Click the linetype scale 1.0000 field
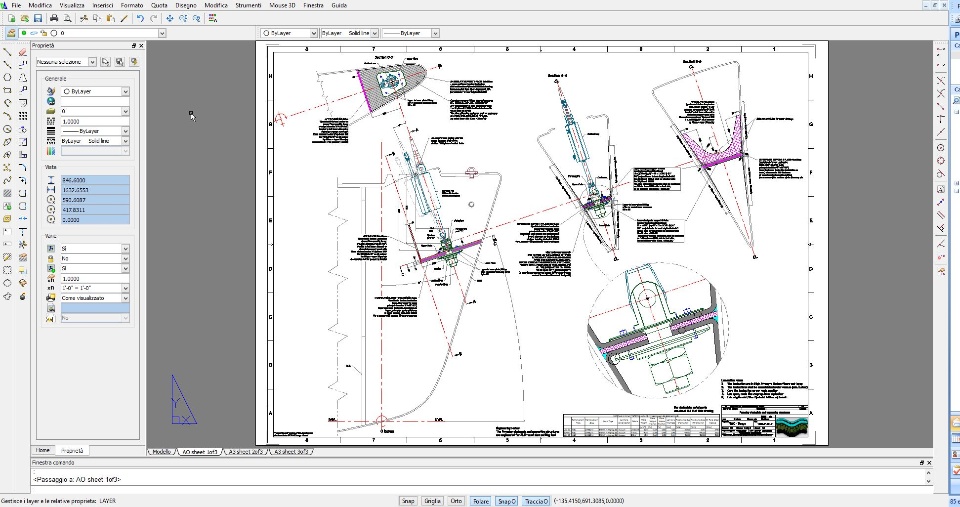The image size is (960, 507). (x=95, y=121)
